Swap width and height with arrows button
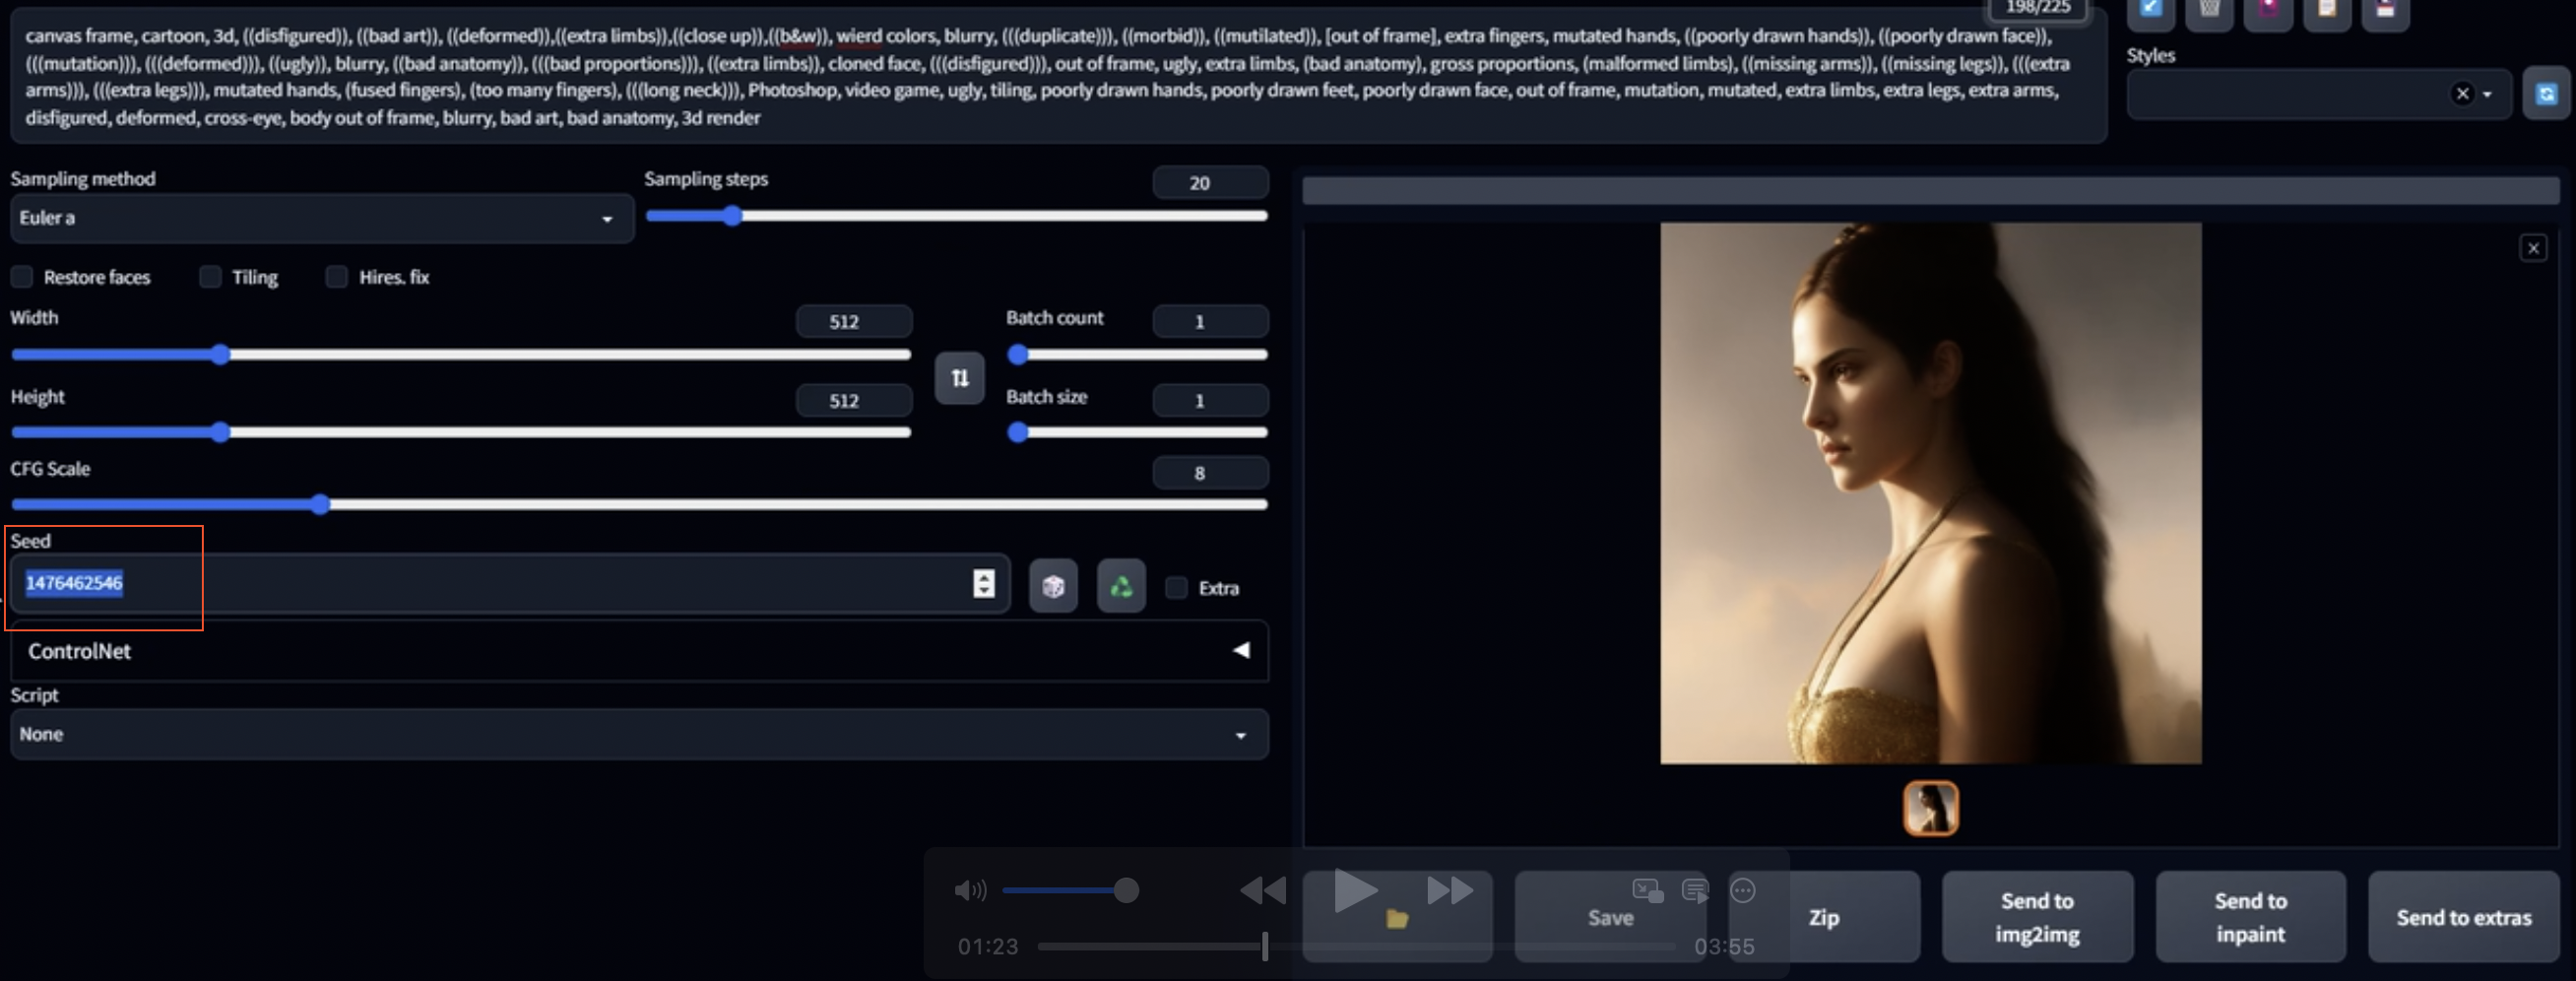The height and width of the screenshot is (981, 2576). [x=959, y=378]
